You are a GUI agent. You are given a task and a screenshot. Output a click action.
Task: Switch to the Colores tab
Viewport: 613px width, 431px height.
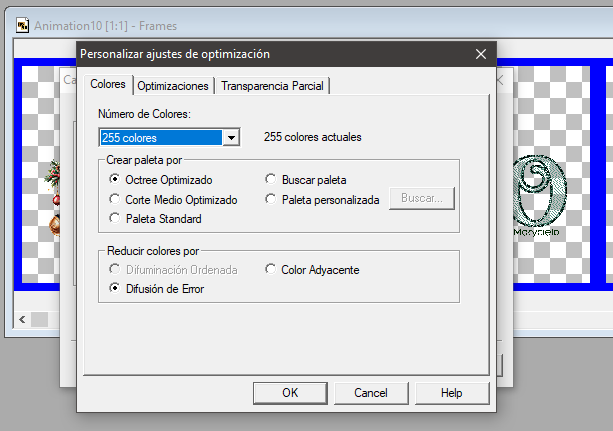[x=107, y=86]
